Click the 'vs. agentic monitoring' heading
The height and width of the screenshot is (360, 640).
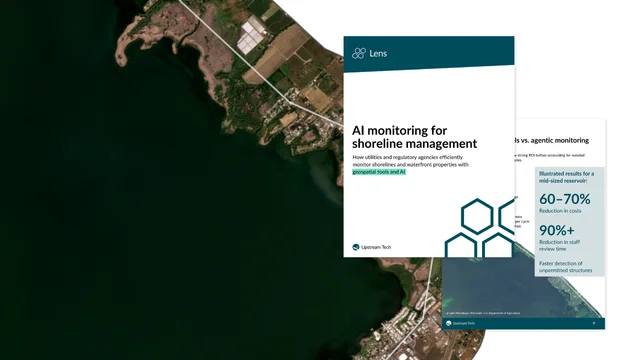tap(555, 140)
